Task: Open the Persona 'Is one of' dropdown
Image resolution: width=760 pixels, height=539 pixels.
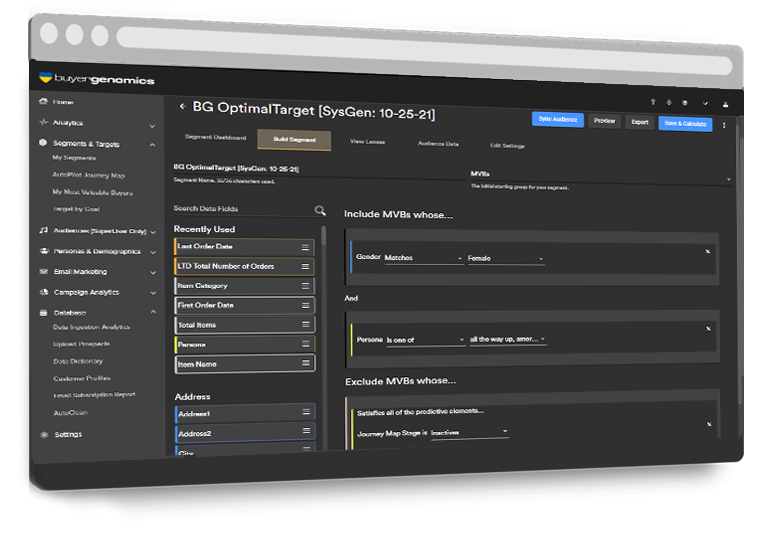Action: point(426,340)
